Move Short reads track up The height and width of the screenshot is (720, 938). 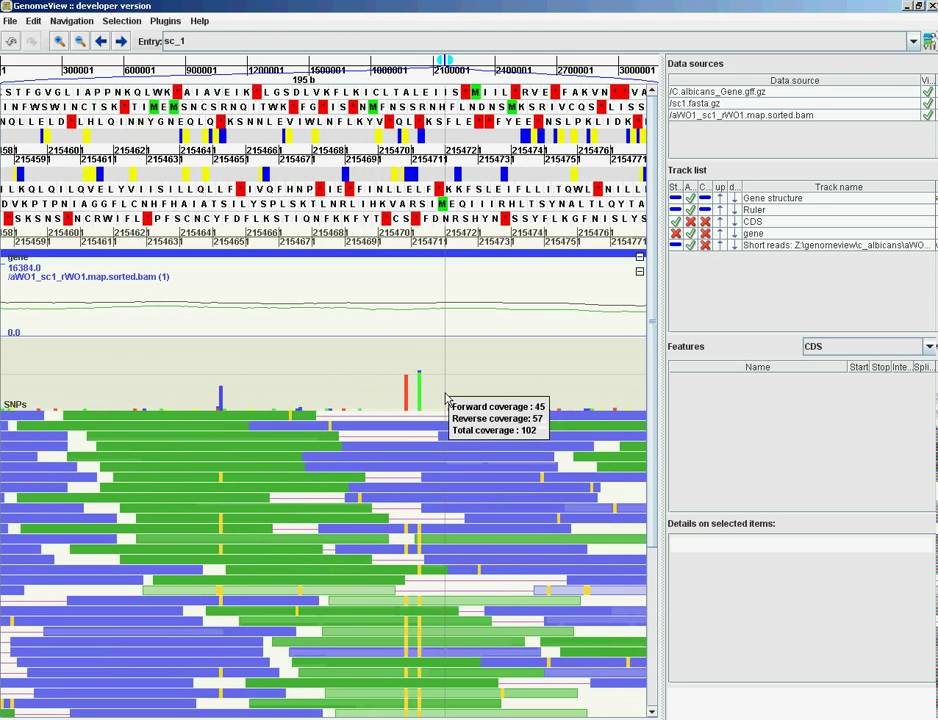[x=720, y=245]
